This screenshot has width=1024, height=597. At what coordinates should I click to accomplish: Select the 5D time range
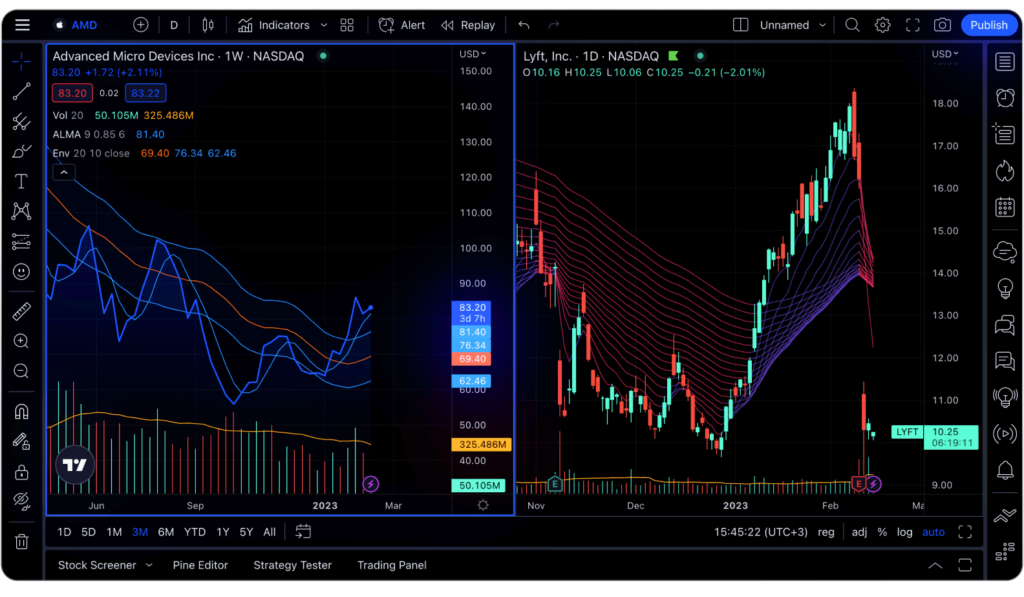tap(88, 532)
